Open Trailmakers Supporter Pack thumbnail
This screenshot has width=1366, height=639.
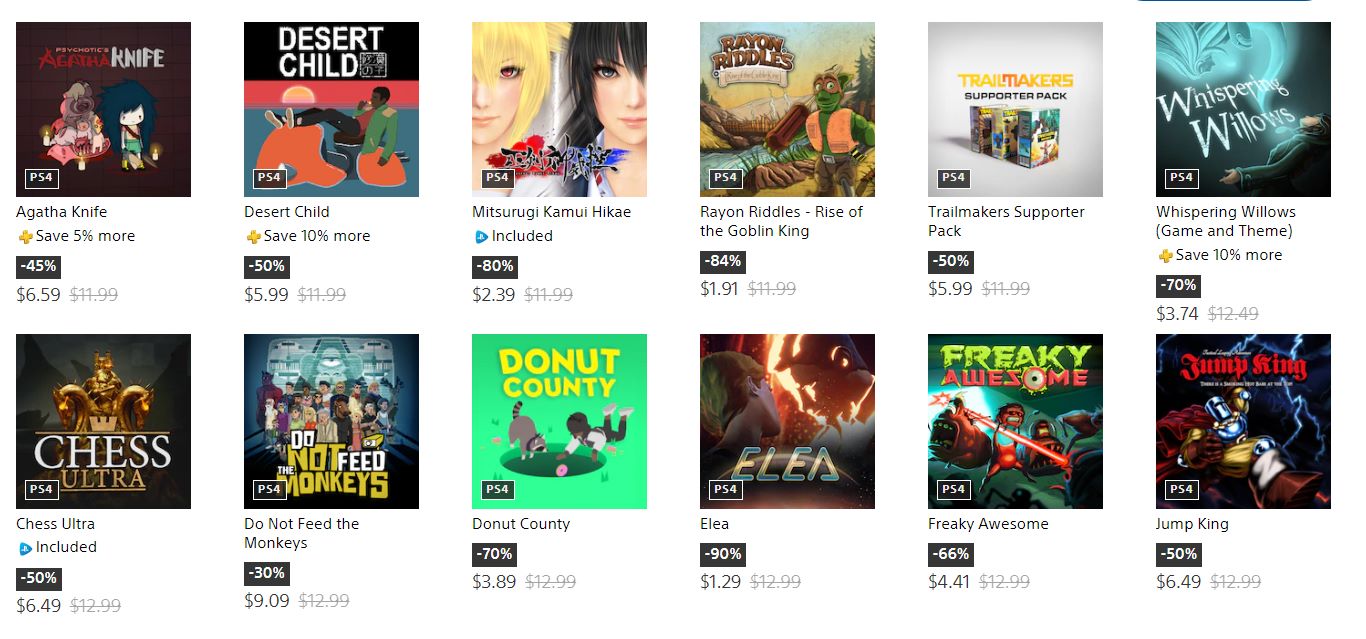tap(1015, 109)
